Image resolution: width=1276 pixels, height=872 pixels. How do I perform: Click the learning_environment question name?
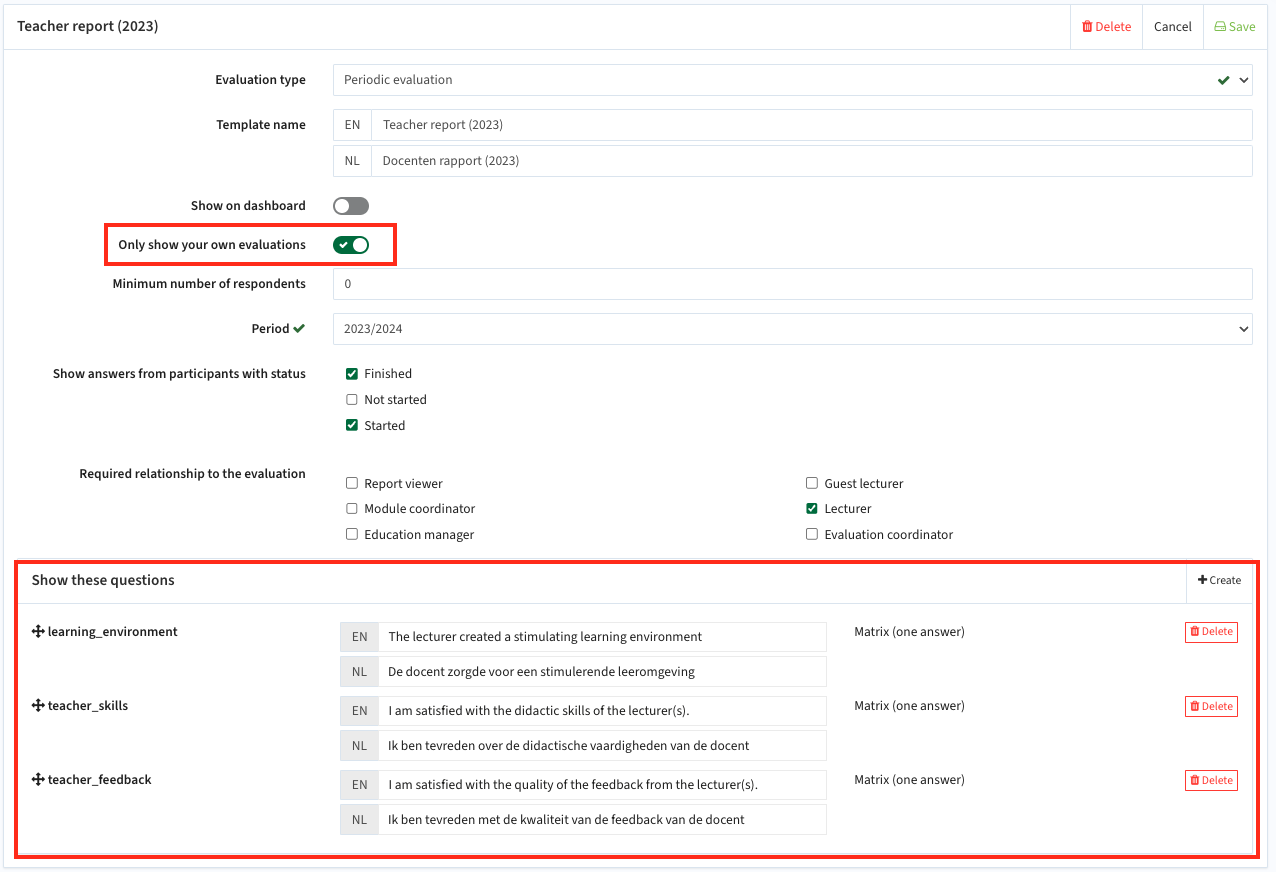pyautogui.click(x=113, y=632)
